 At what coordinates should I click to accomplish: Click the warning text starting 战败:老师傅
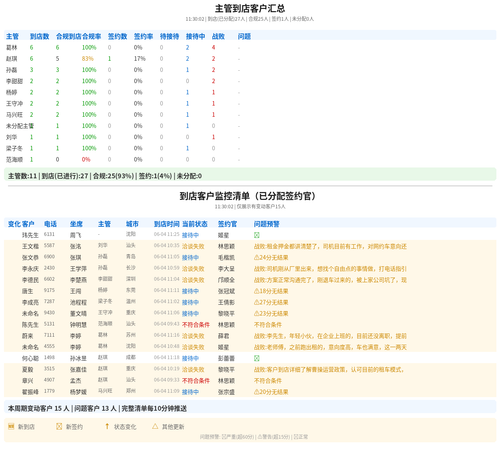coord(330,347)
